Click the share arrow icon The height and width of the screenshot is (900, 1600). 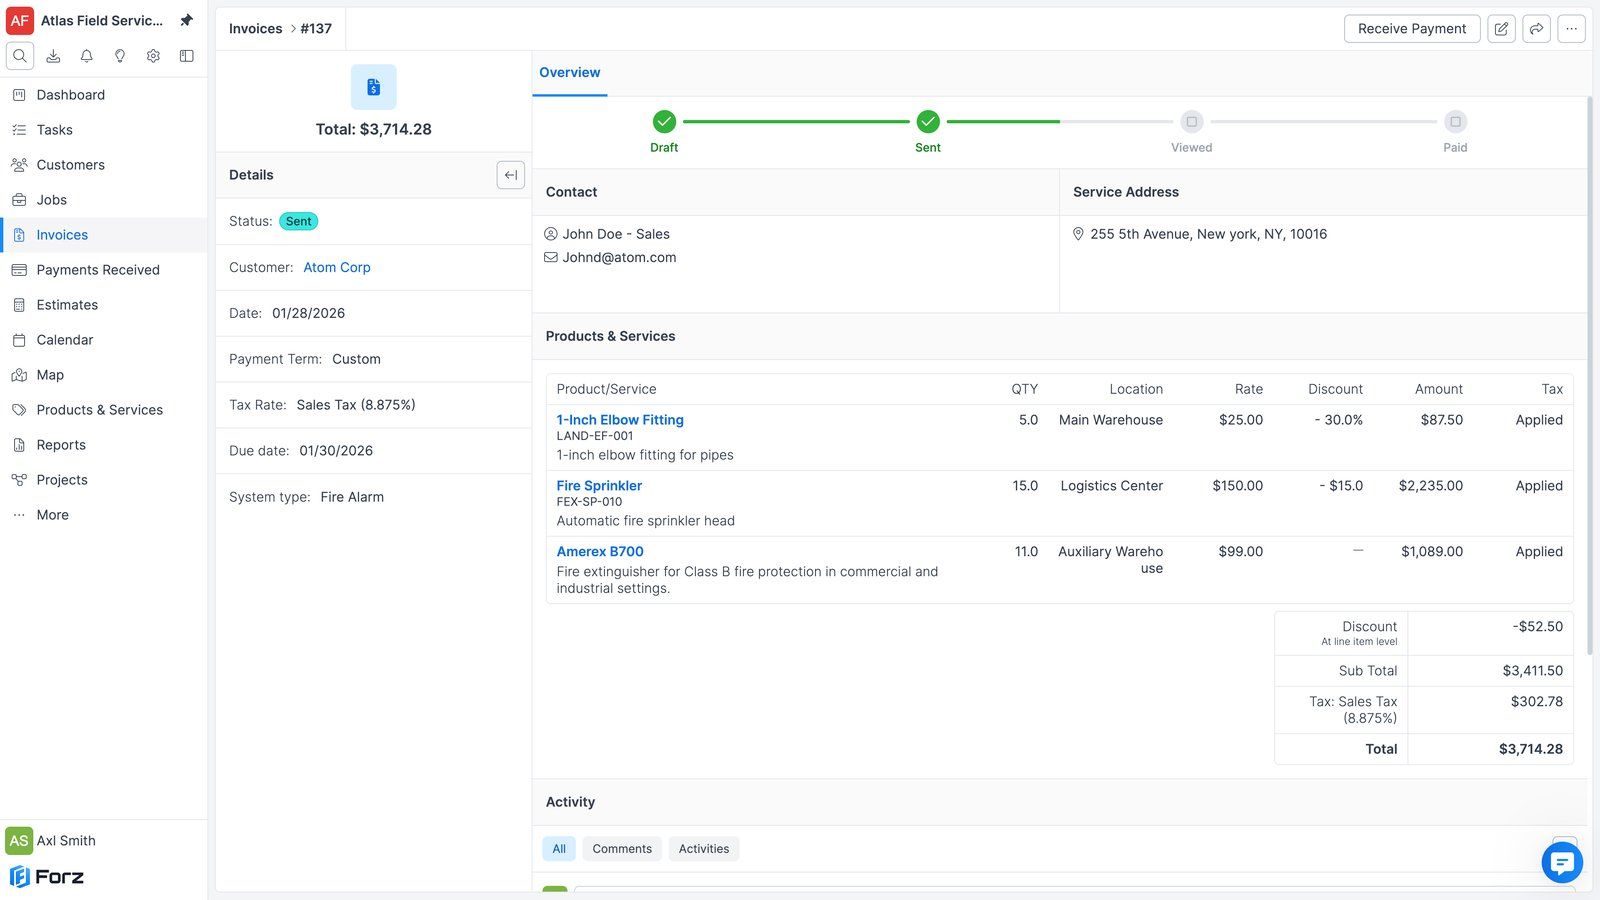coord(1536,29)
